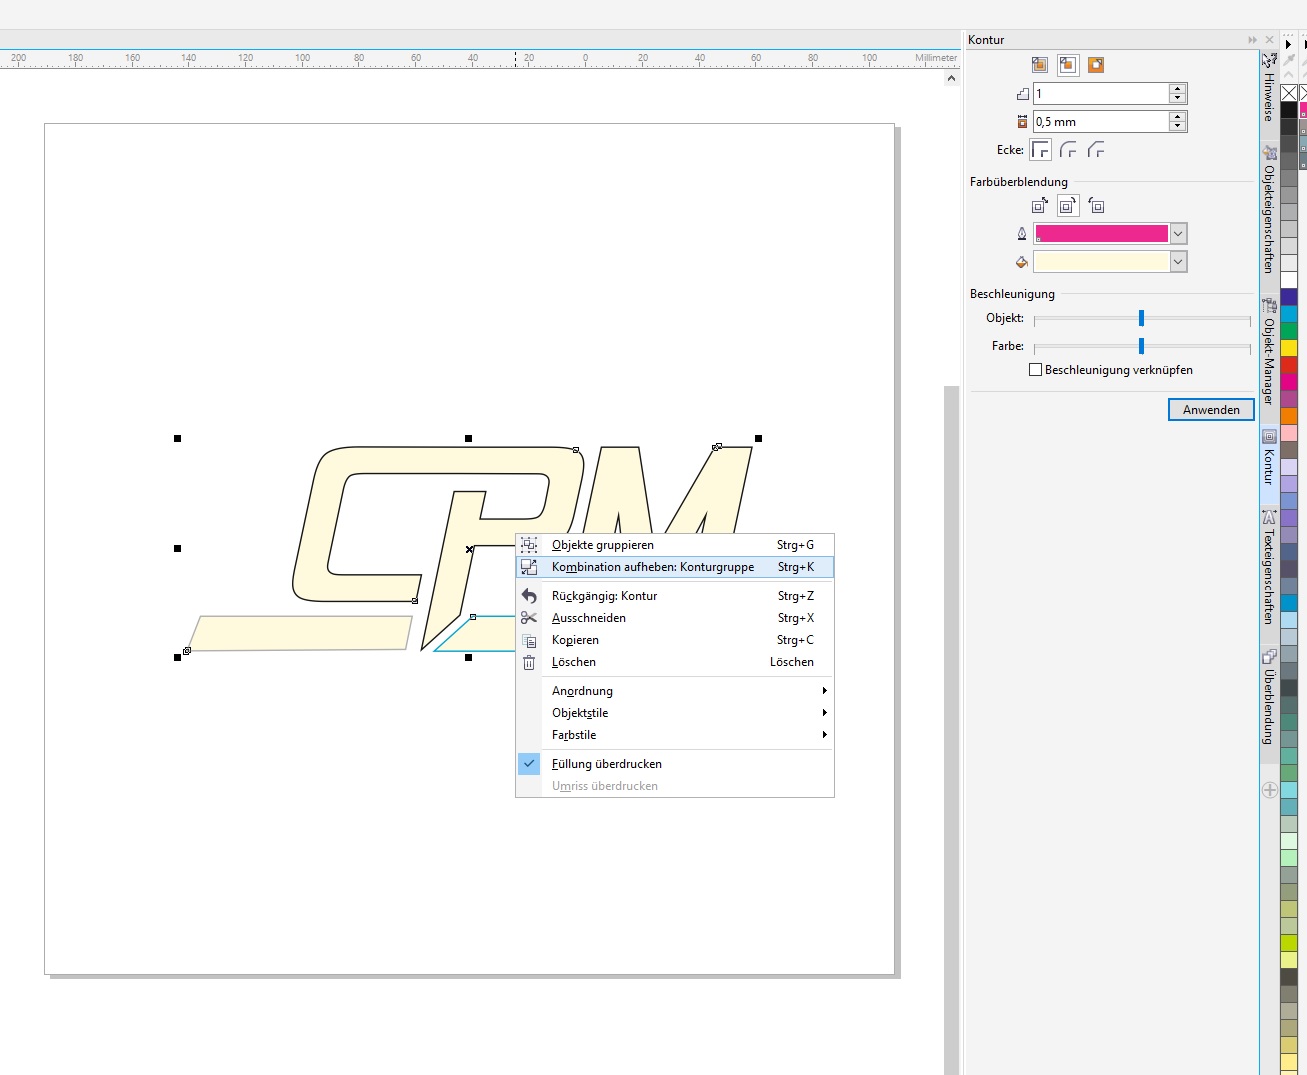Click the 0,5 mm contour offset field
Viewport: 1307px width, 1075px height.
pyautogui.click(x=1101, y=122)
